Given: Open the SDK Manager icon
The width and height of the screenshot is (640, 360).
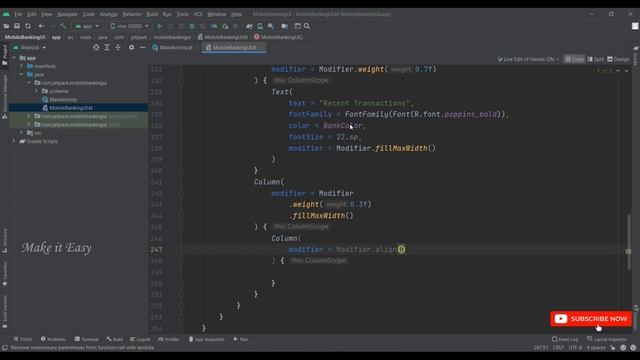Looking at the screenshot, I should 271,26.
